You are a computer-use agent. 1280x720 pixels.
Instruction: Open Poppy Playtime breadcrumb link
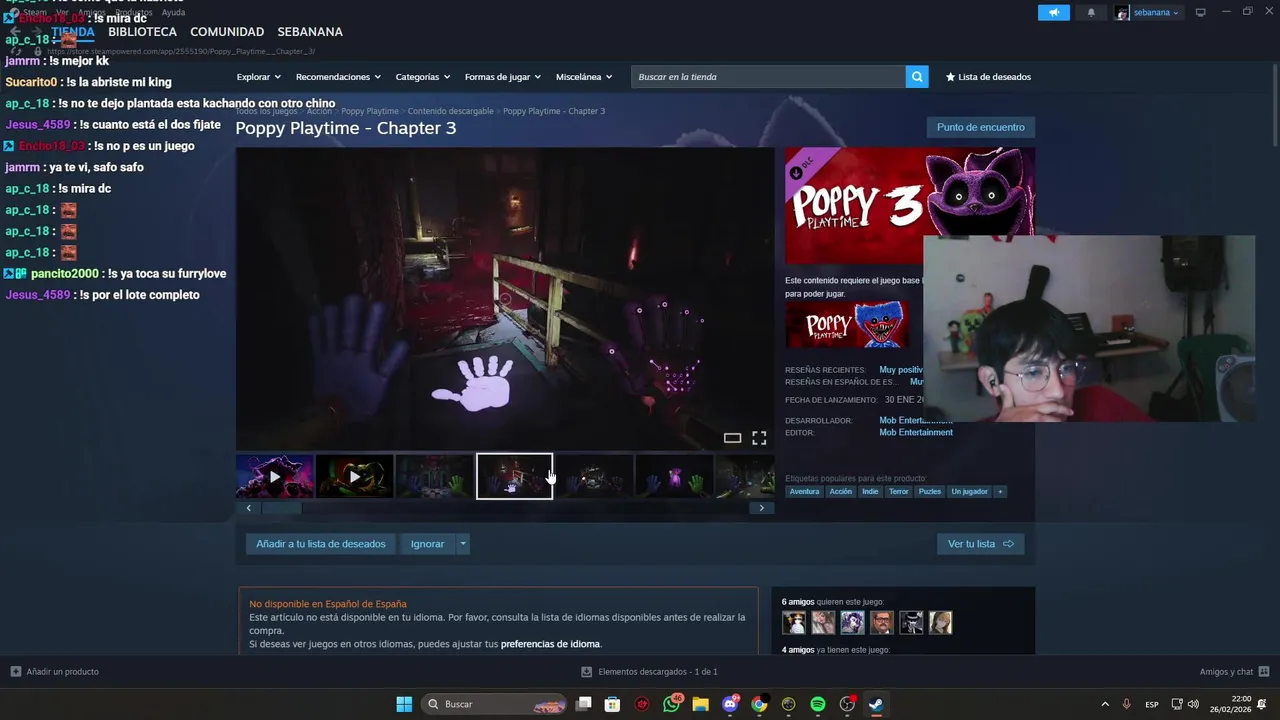[370, 111]
